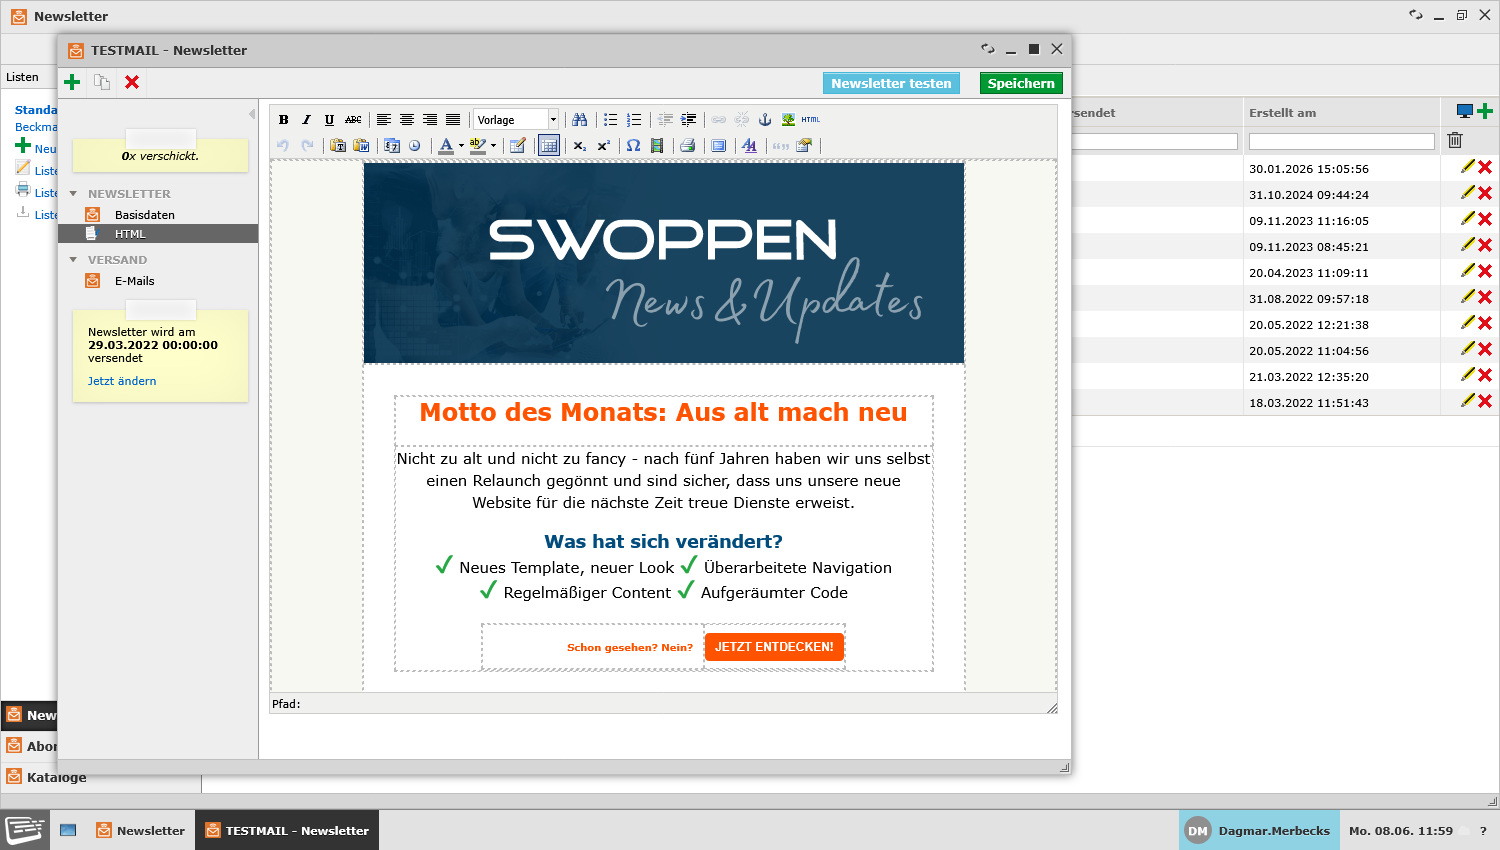Click the newsletter header banner image
Screen dimensions: 1500x850
(664, 263)
